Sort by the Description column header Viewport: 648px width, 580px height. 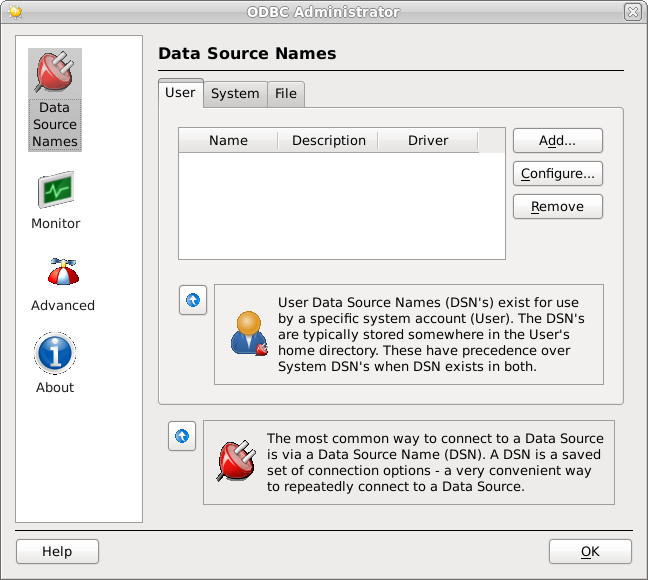tap(329, 141)
